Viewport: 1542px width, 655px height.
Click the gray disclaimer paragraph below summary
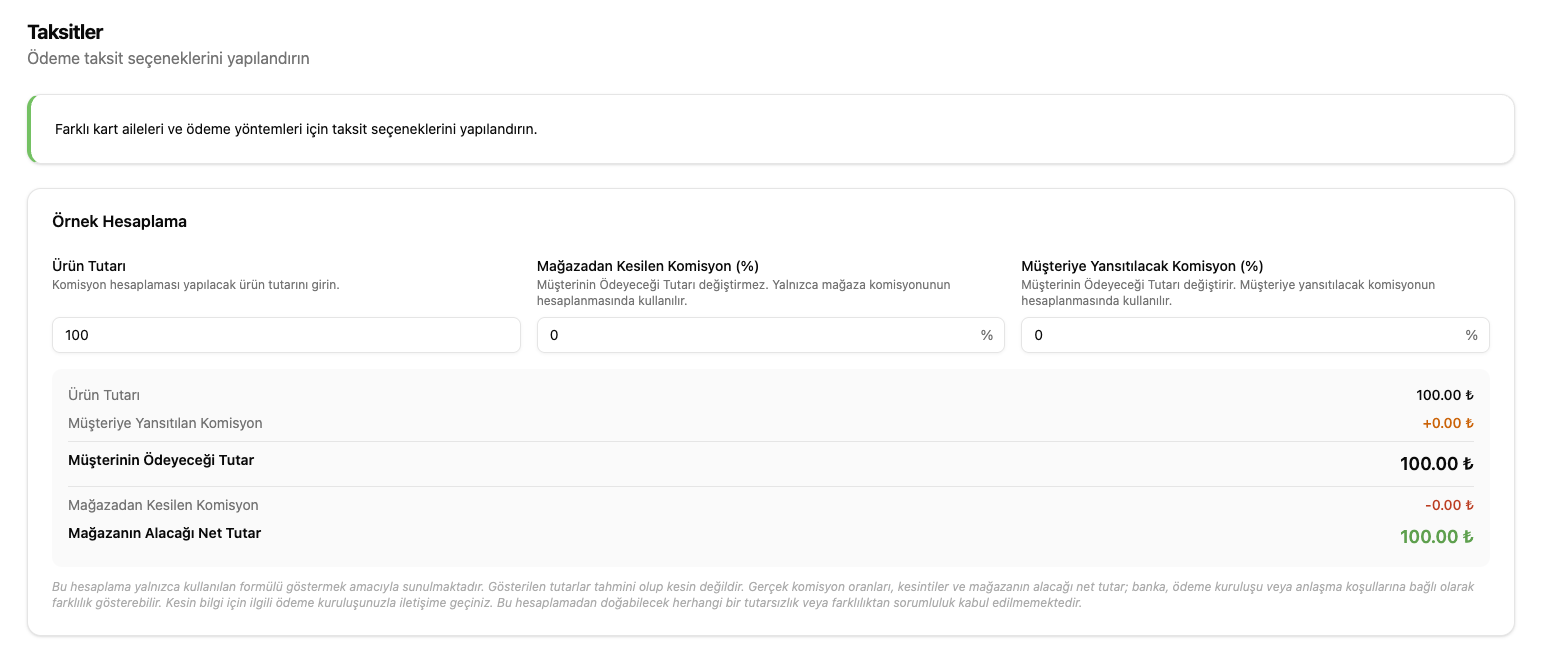click(x=763, y=595)
